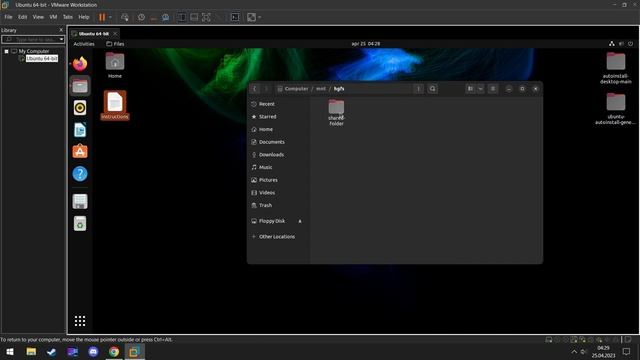Open Discord from the Windows taskbar
Viewport: 640px width, 360px height.
point(93,351)
